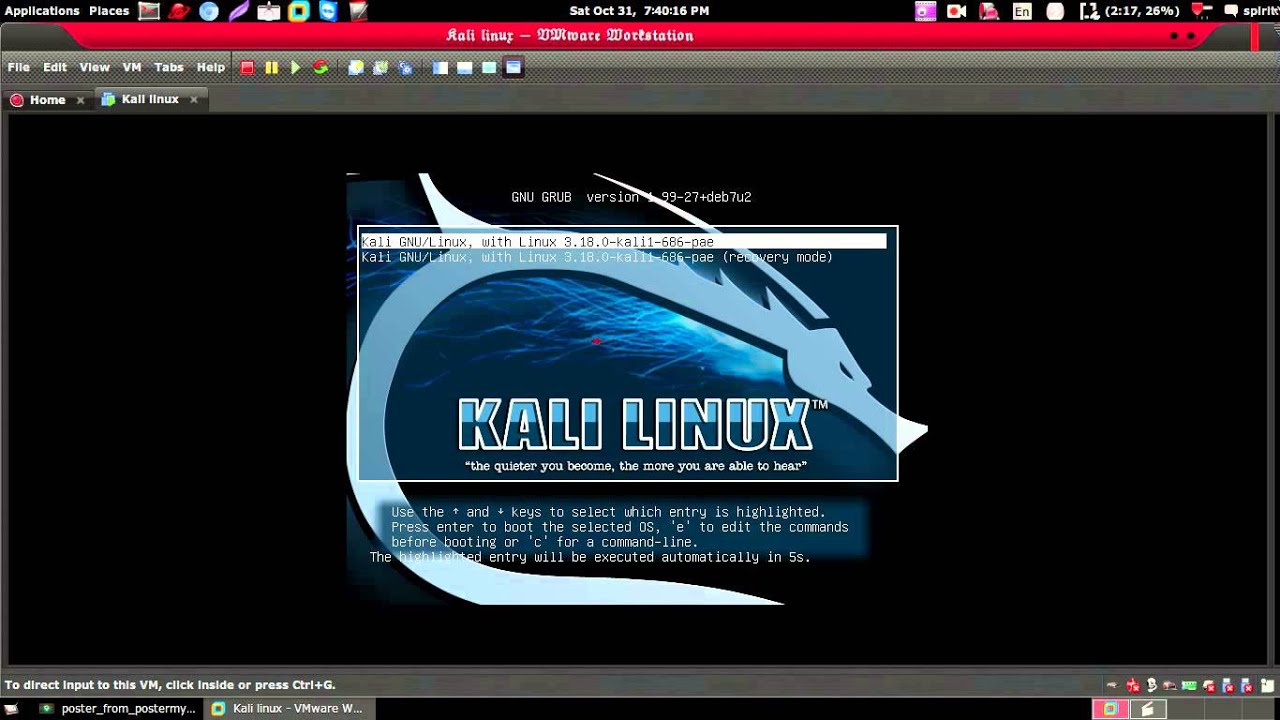Select the pink workspace switcher cell

click(x=1111, y=709)
